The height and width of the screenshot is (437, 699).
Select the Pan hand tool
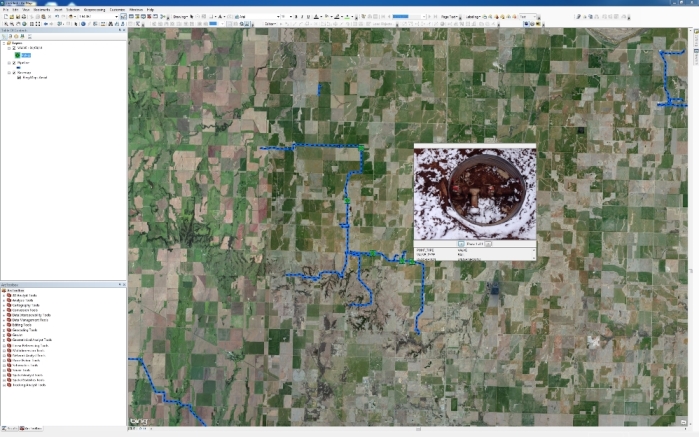pos(18,24)
